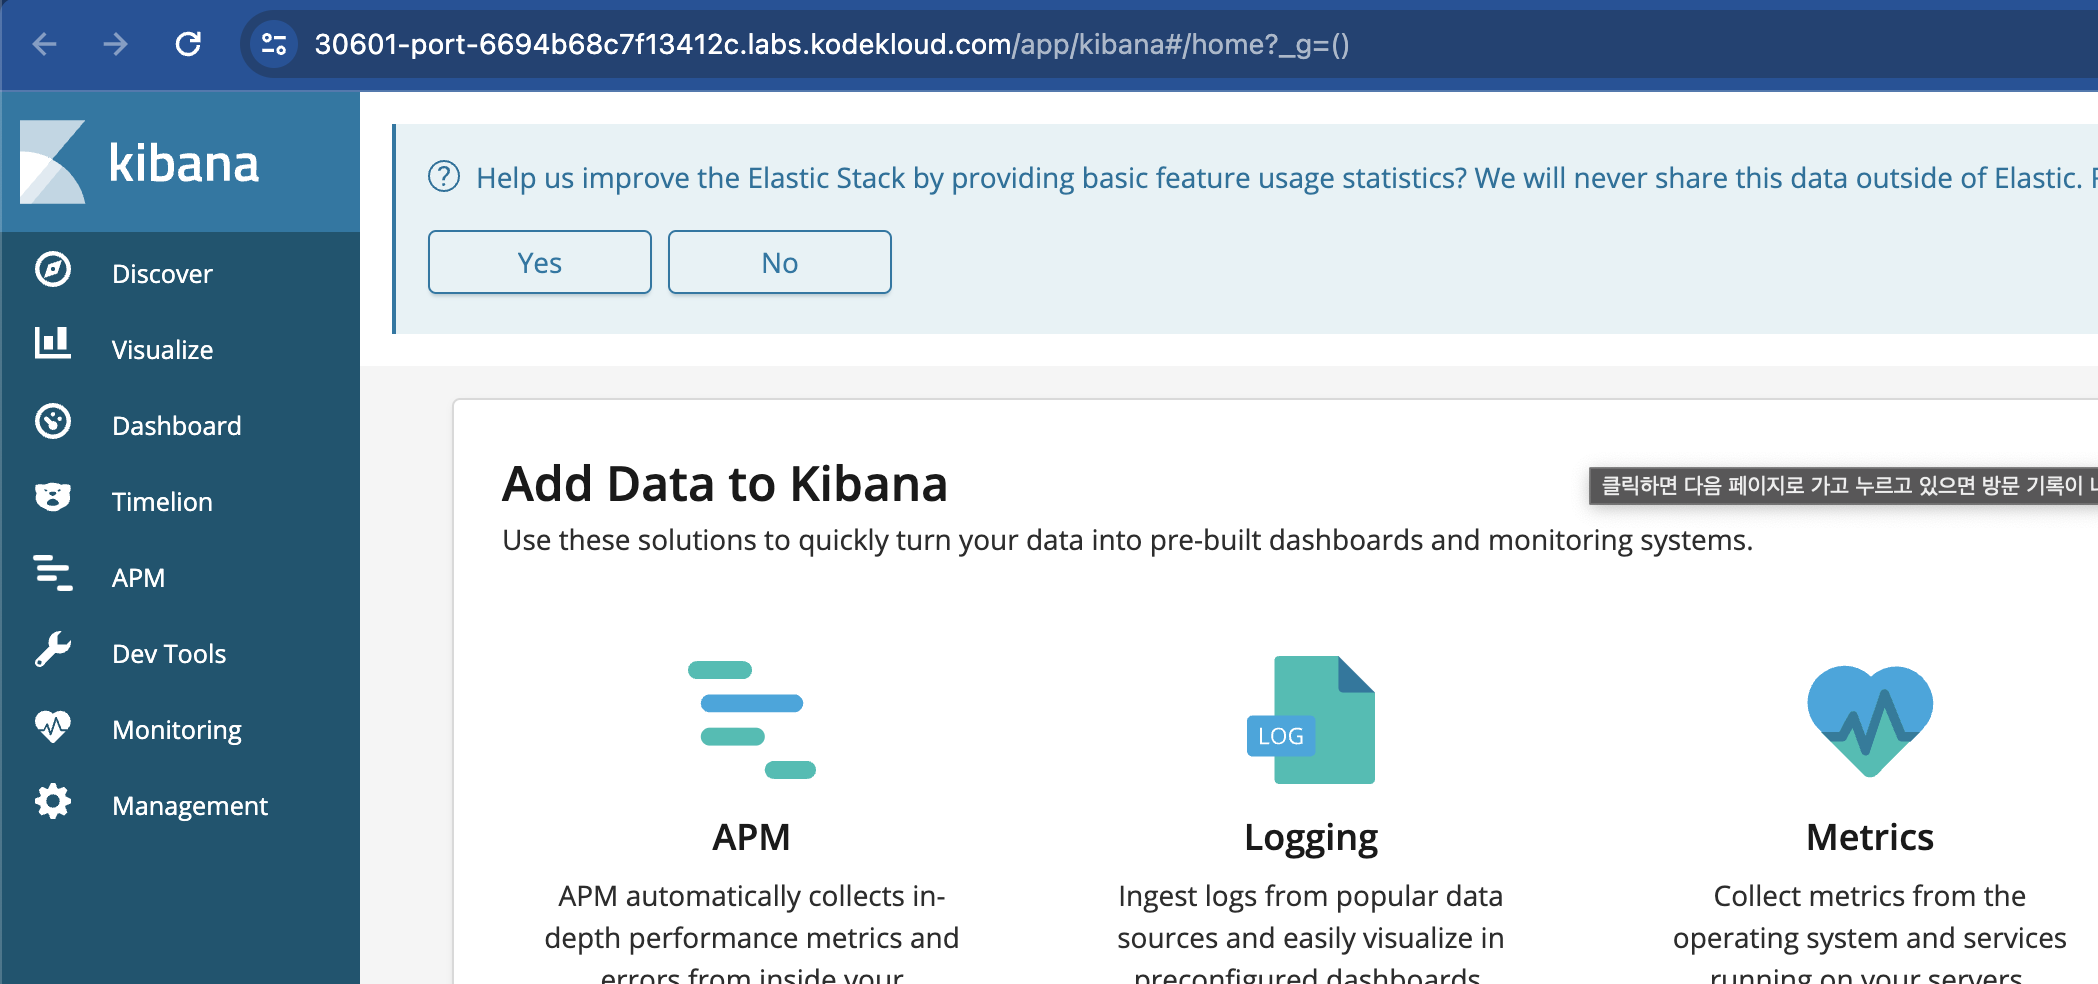
Task: Open site settings icon in address bar
Action: coord(273,44)
